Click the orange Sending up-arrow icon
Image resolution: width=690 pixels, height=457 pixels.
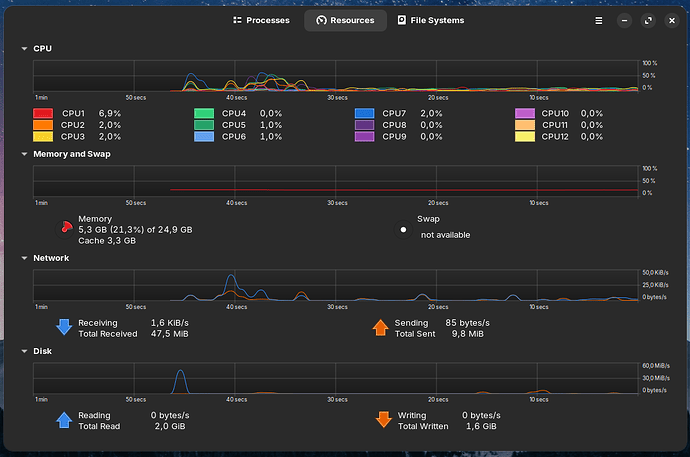point(381,327)
